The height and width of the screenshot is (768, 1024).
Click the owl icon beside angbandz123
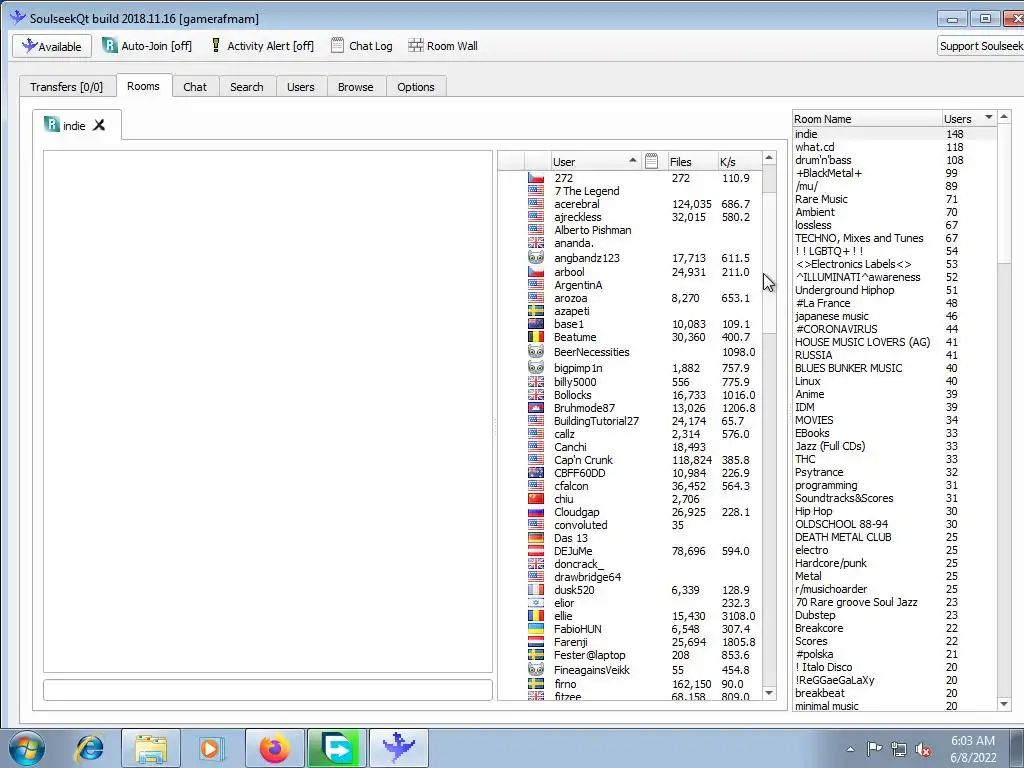pyautogui.click(x=536, y=257)
